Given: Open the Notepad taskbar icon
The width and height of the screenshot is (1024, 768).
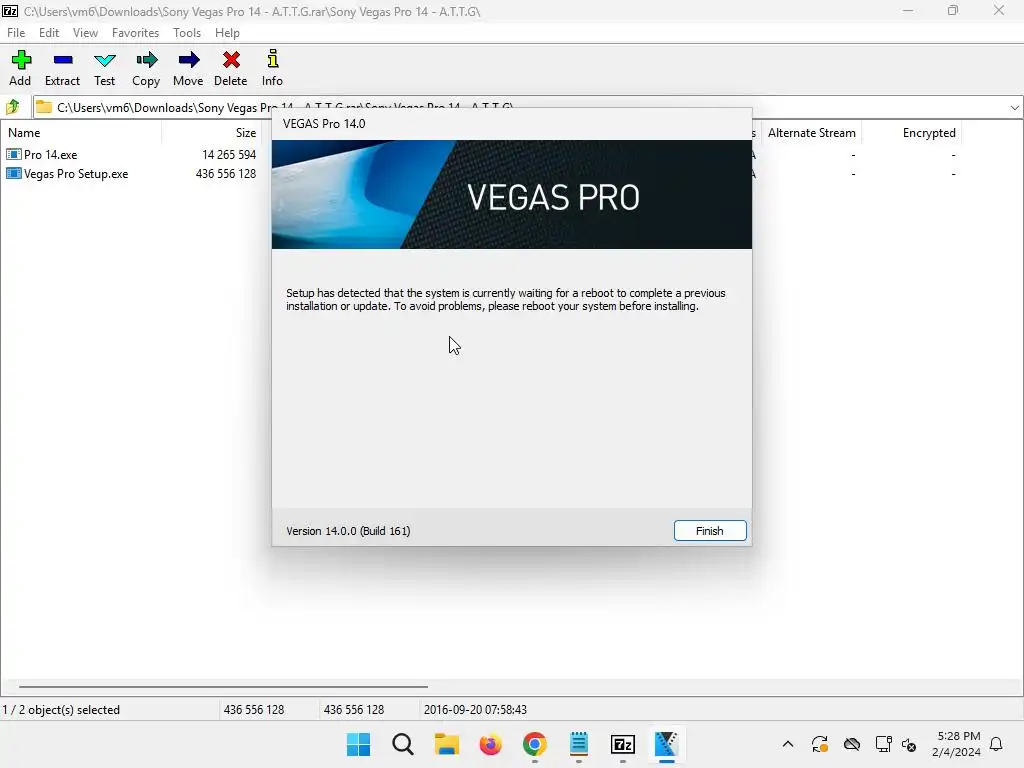Looking at the screenshot, I should tap(579, 744).
